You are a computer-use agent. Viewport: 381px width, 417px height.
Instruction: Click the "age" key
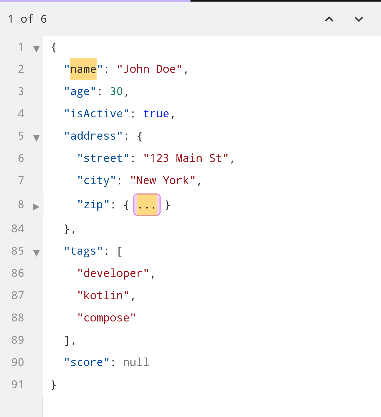coord(80,91)
